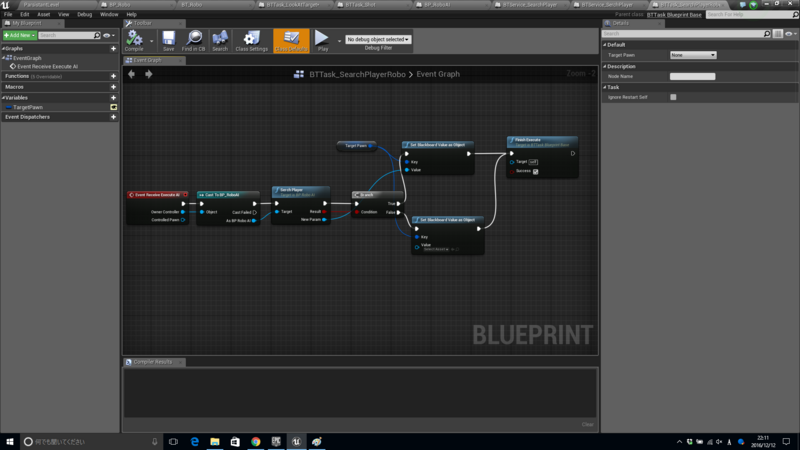Open the Asset menu
This screenshot has height=450, width=800.
43,14
